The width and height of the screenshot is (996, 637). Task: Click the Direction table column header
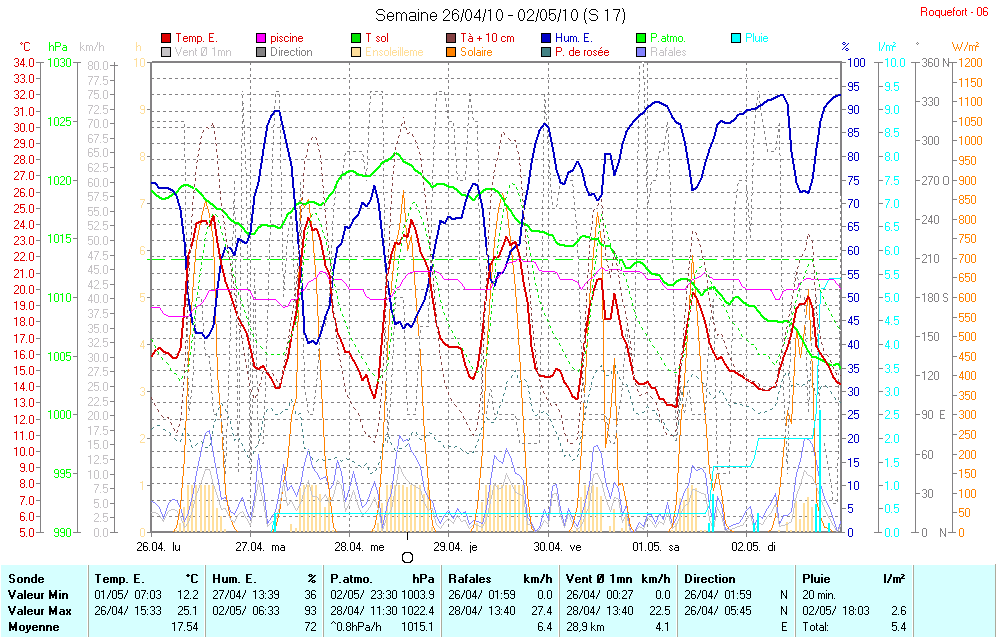710,579
